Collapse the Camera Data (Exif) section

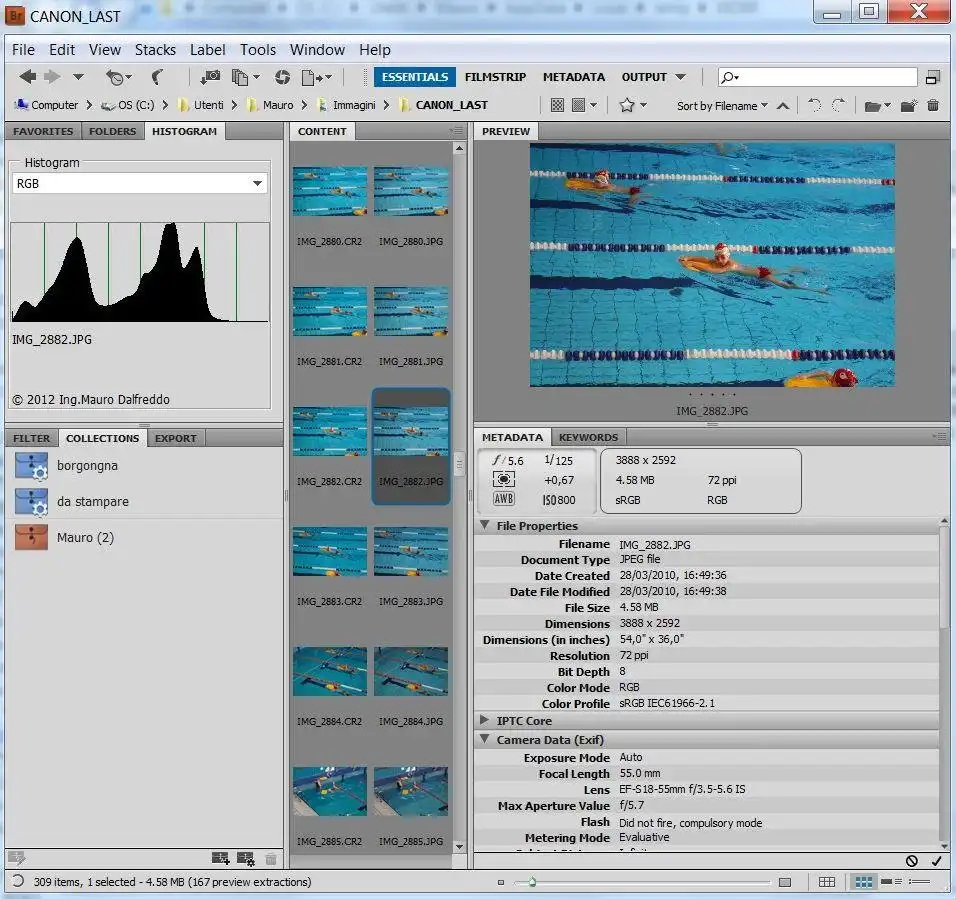click(485, 739)
